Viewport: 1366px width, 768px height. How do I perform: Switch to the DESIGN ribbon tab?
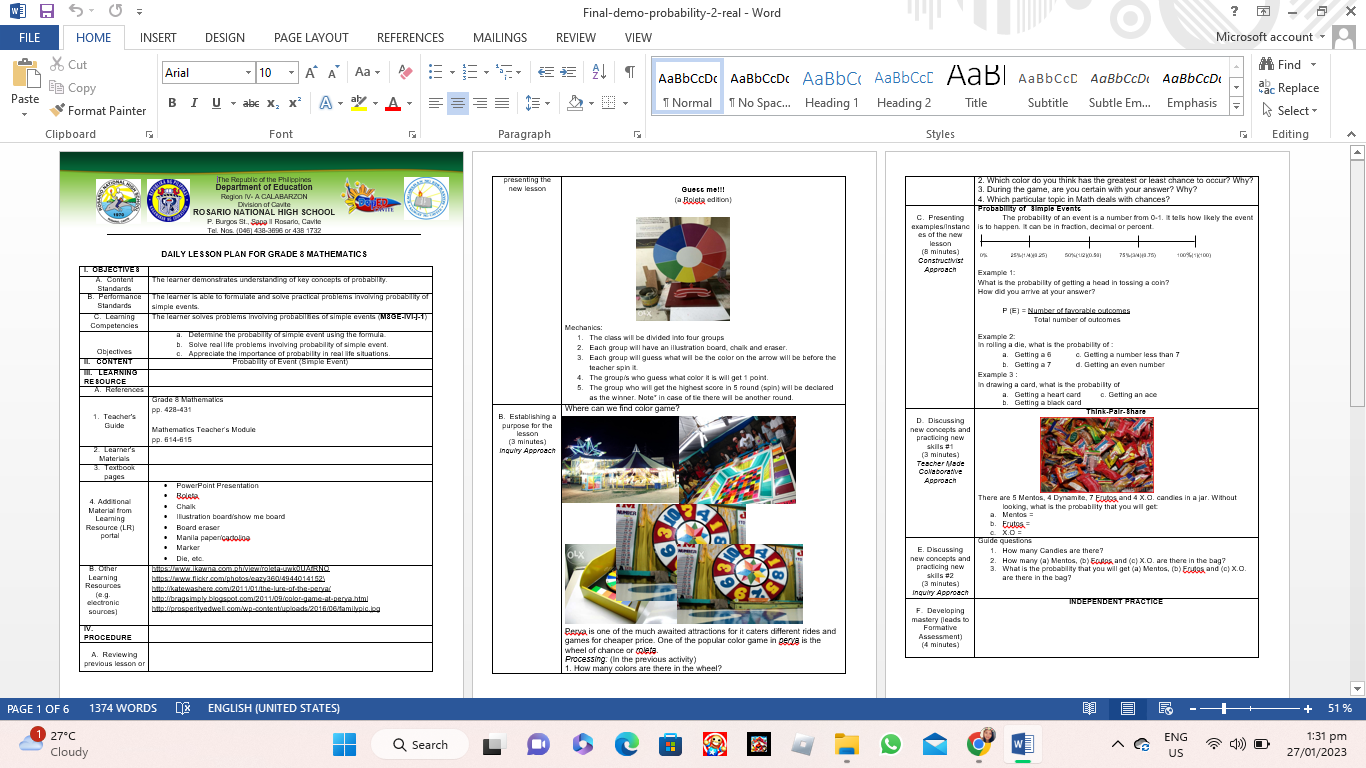(225, 38)
